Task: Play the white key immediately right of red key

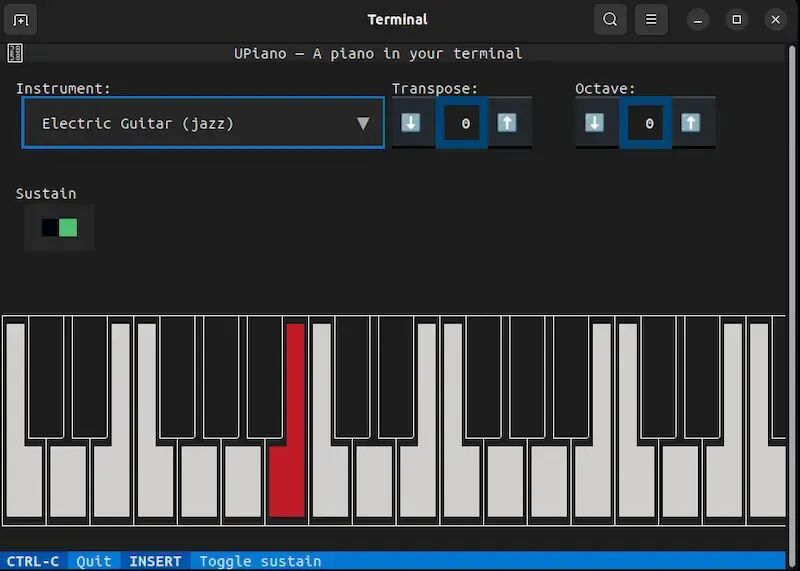Action: (x=330, y=480)
